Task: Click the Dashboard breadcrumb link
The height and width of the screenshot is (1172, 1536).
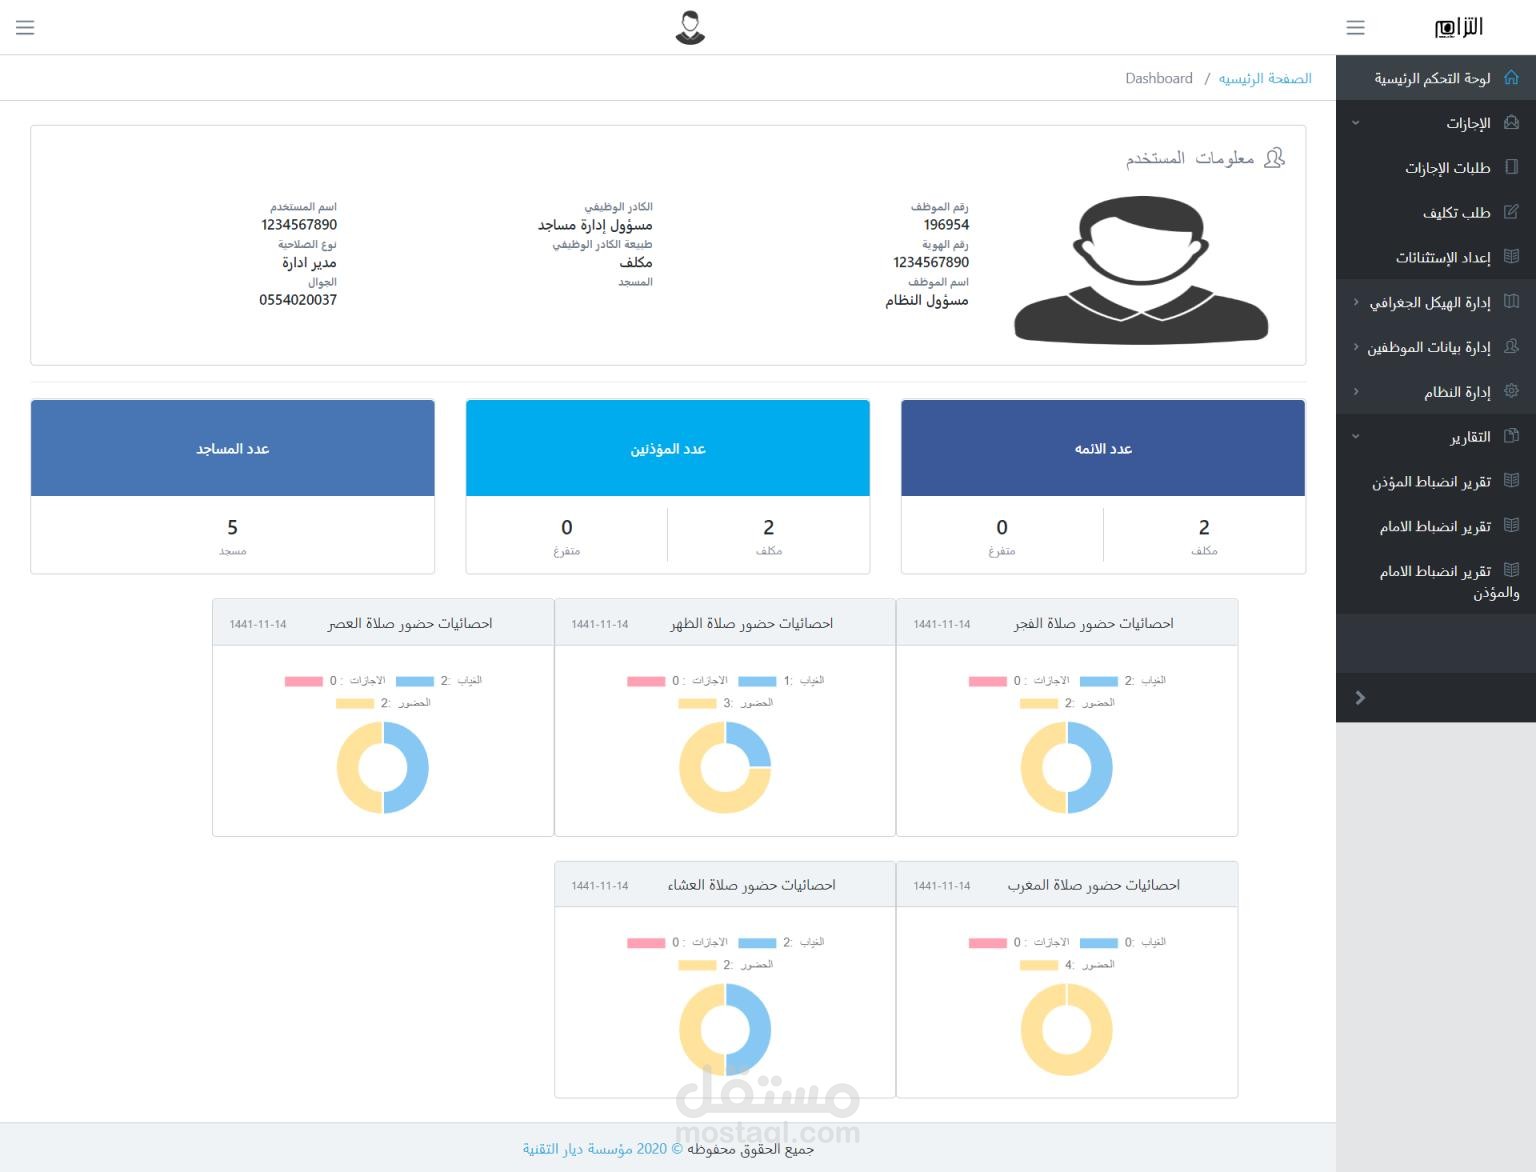Action: (1159, 78)
